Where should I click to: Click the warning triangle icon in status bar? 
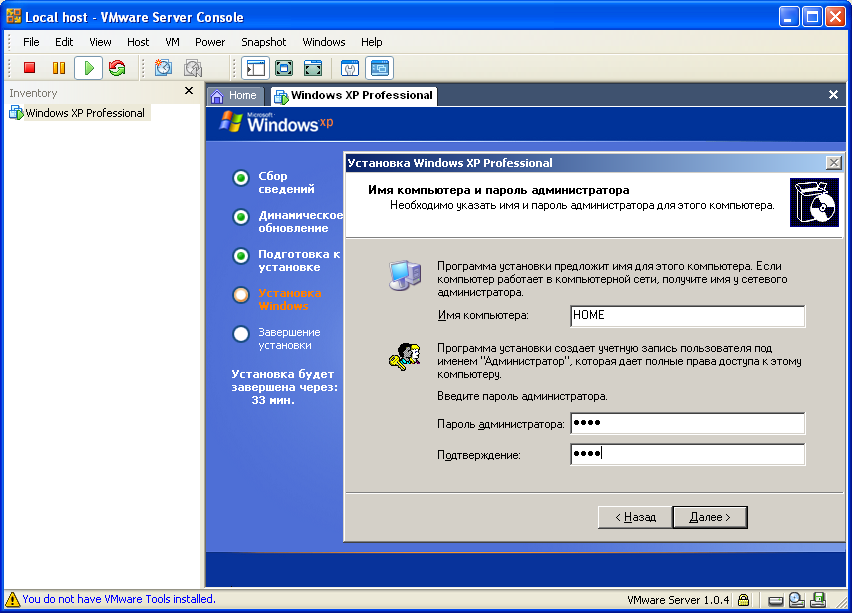coord(12,599)
